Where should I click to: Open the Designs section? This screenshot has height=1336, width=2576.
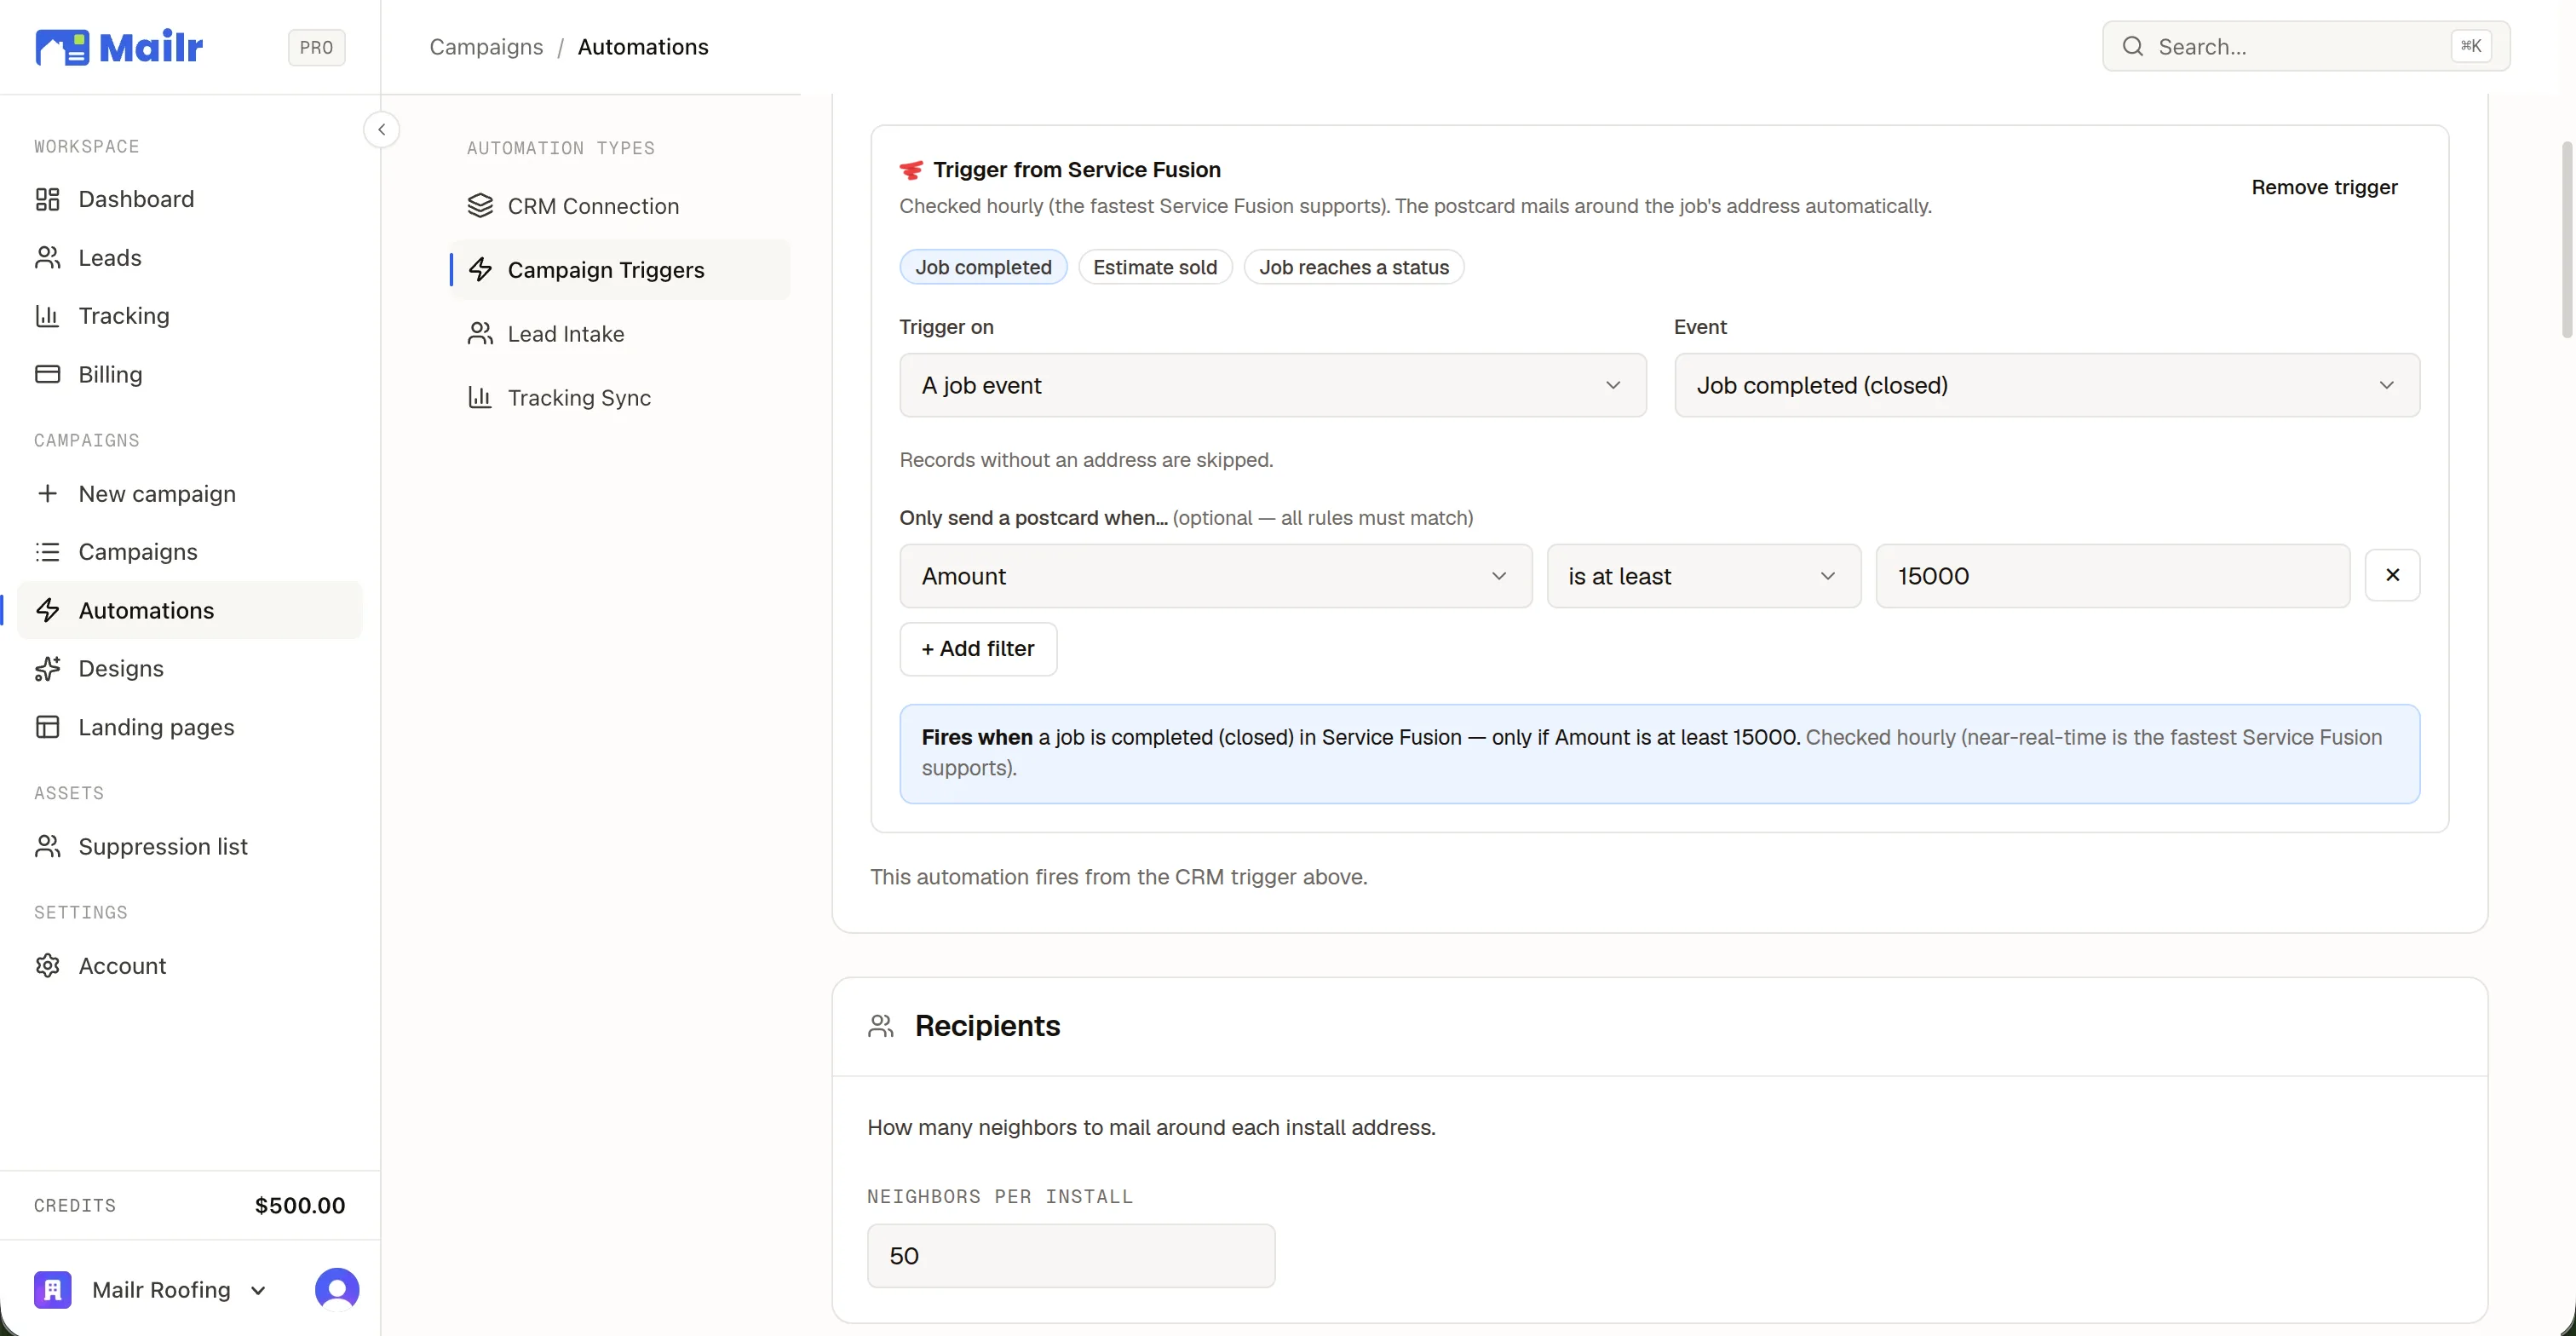click(x=190, y=668)
